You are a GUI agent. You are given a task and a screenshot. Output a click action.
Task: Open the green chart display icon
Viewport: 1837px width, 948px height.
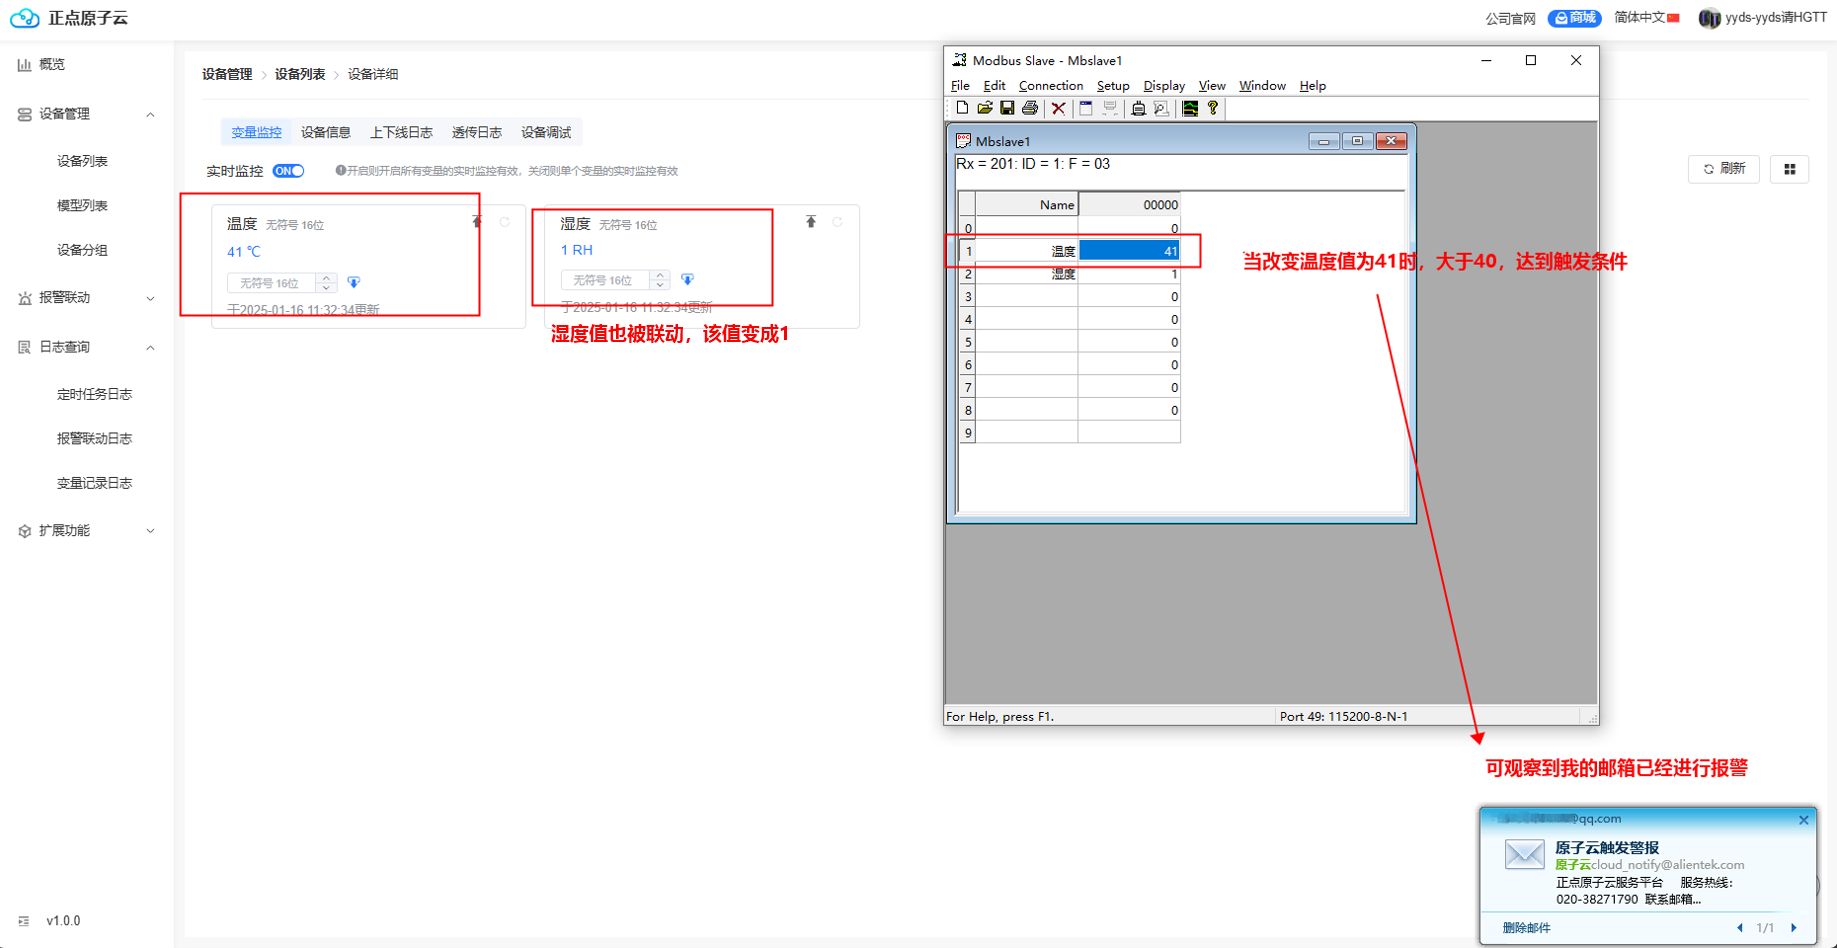(x=1190, y=108)
